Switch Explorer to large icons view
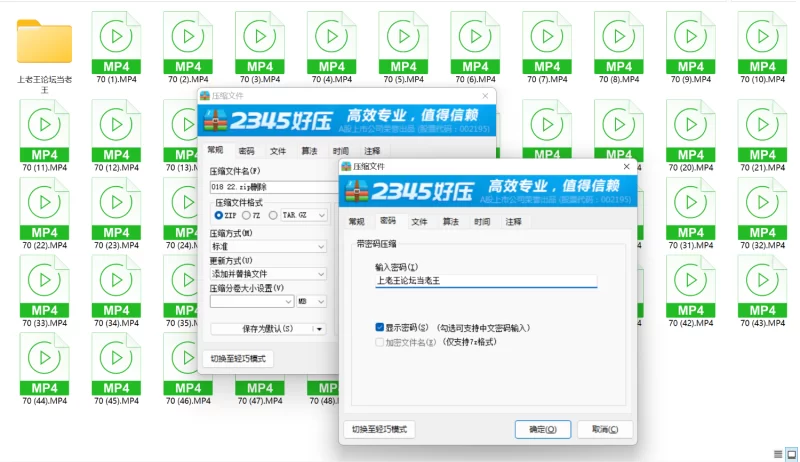Image resolution: width=800 pixels, height=462 pixels. [792, 454]
